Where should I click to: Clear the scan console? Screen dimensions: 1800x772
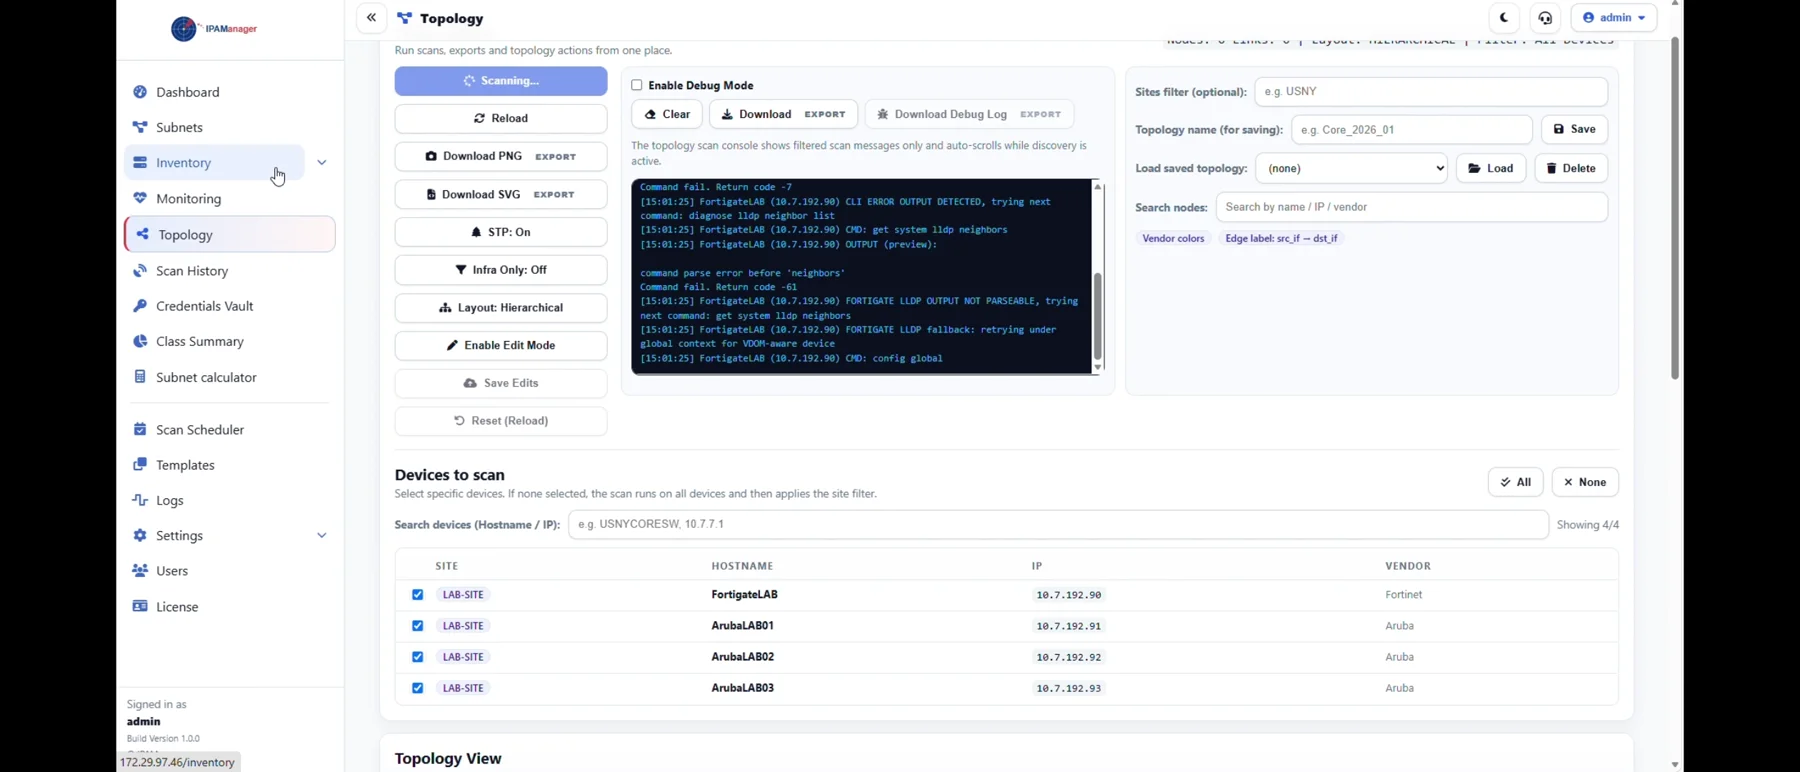(x=667, y=115)
